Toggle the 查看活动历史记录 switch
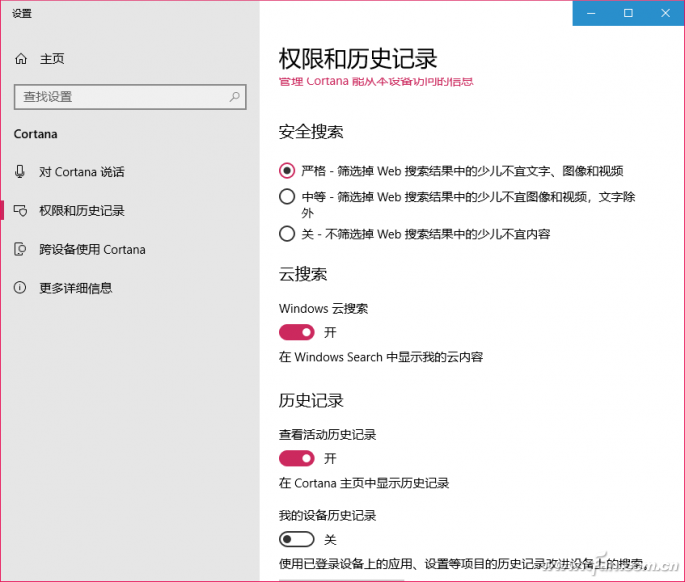Image resolution: width=685 pixels, height=582 pixels. pyautogui.click(x=297, y=458)
